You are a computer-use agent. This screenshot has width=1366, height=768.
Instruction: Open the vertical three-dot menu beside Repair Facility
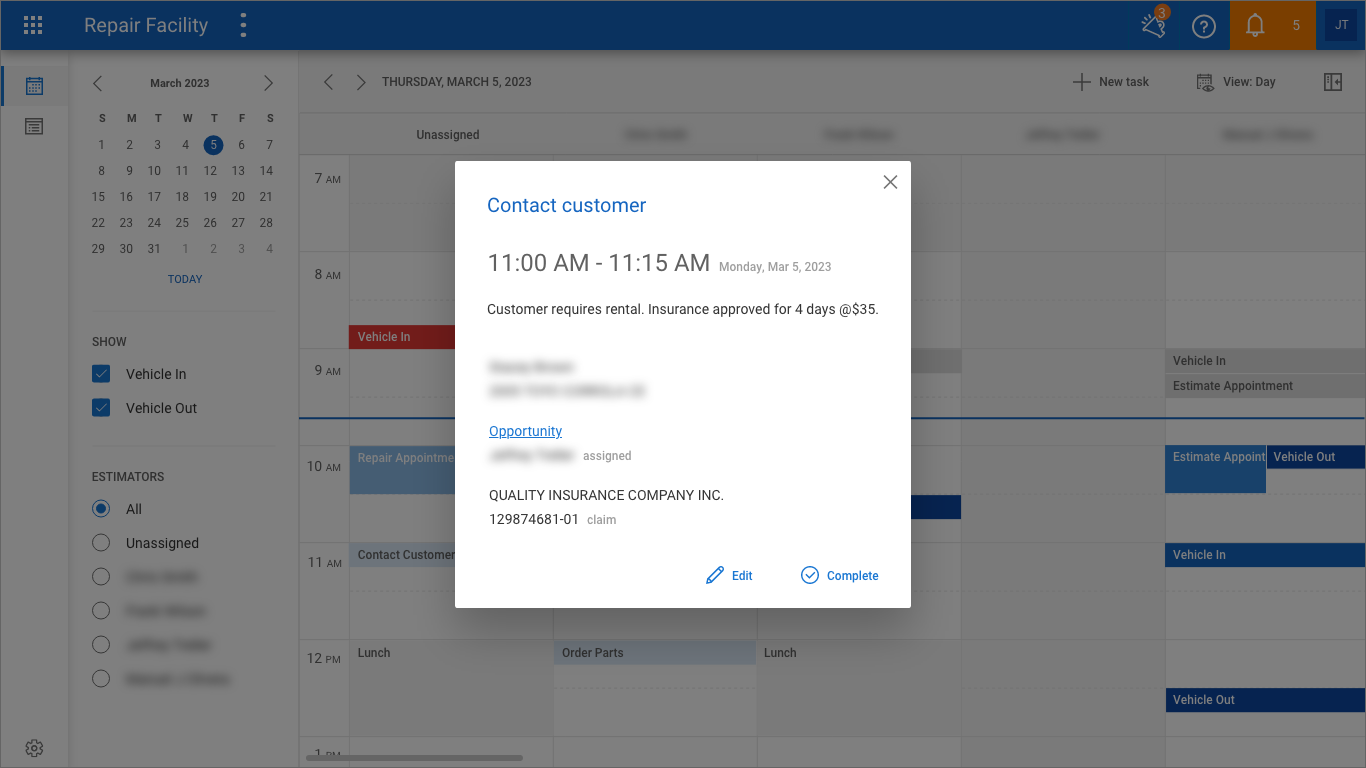(x=243, y=26)
